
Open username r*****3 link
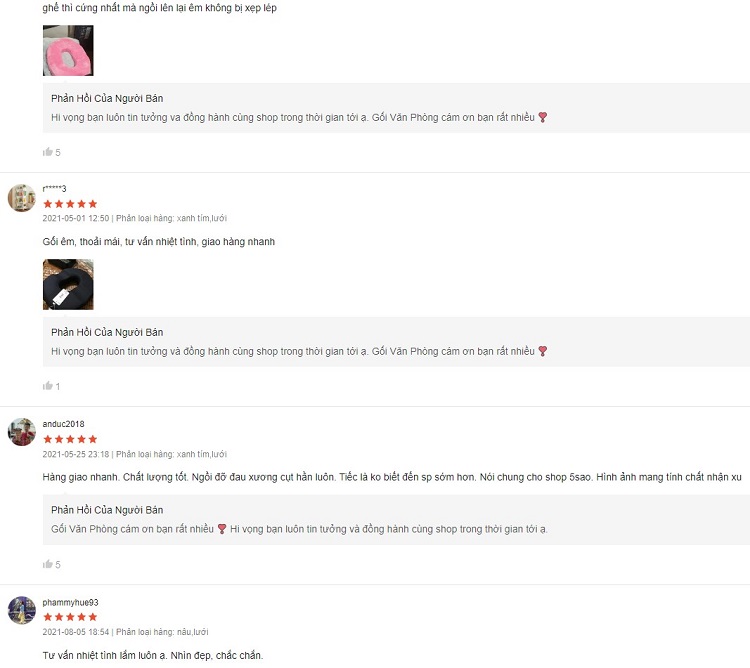click(54, 188)
